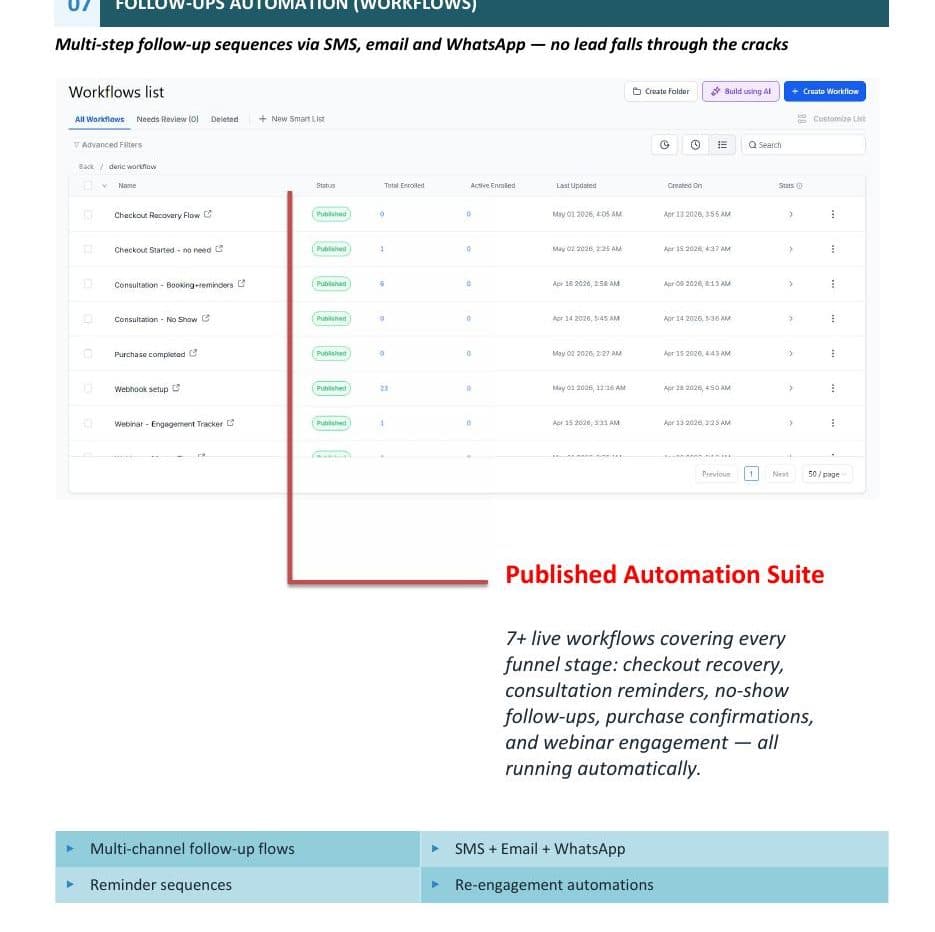Click the Active Enrolled column header
Screen dimensions: 935x932
(493, 186)
